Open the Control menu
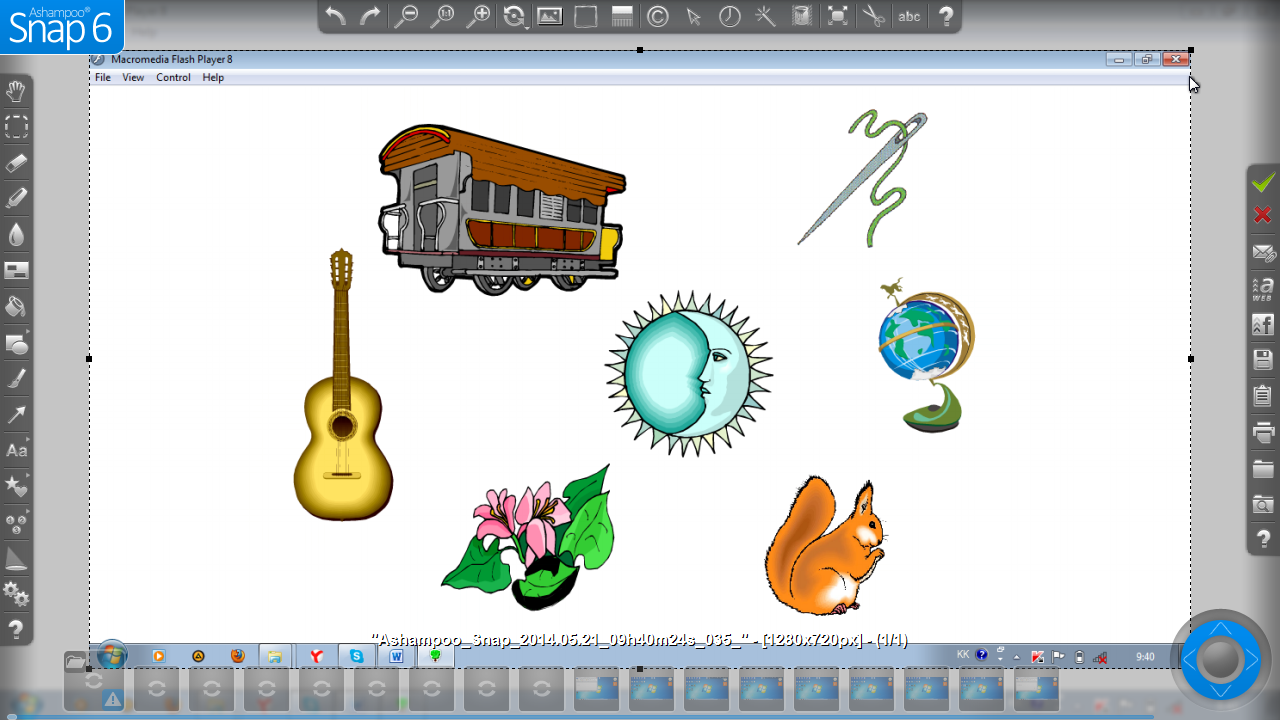 pyautogui.click(x=173, y=77)
